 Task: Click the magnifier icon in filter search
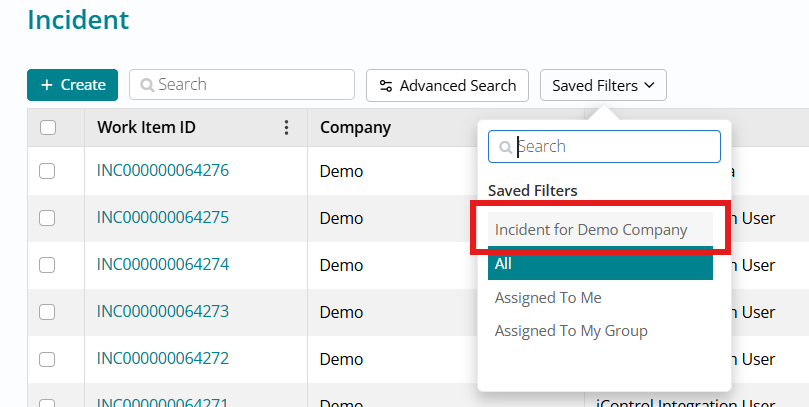pyautogui.click(x=506, y=147)
